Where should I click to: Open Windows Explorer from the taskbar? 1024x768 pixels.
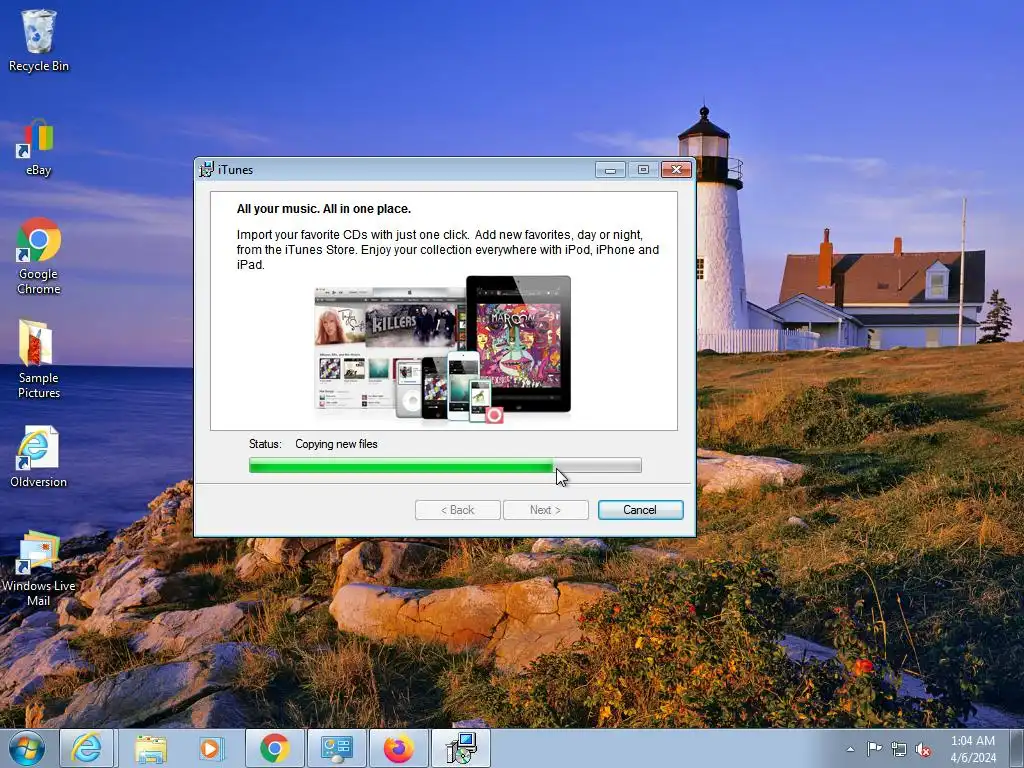(150, 748)
